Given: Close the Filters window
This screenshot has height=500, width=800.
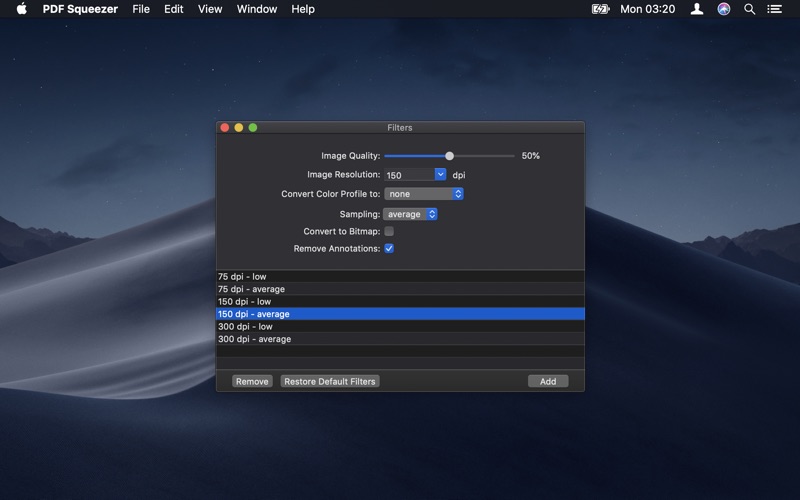Looking at the screenshot, I should coord(224,128).
